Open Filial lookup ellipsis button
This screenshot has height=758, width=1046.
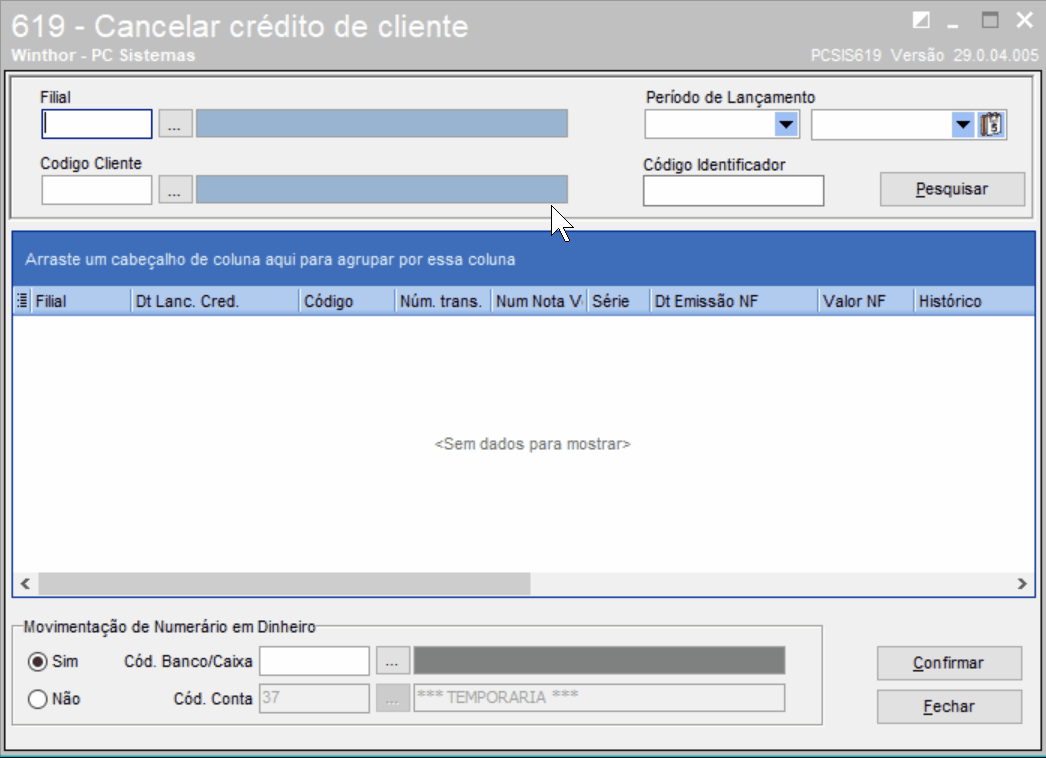click(175, 124)
